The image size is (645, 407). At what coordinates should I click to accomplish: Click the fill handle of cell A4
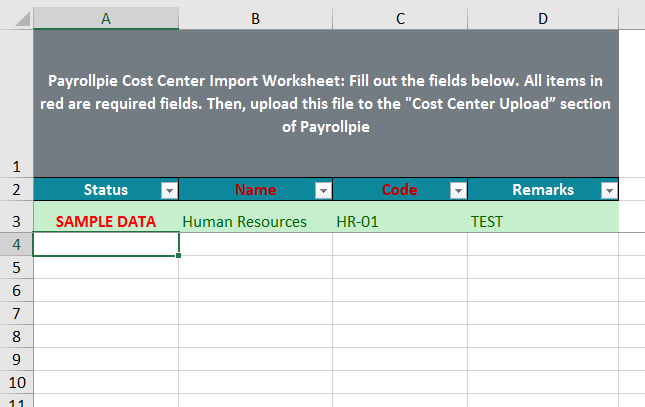point(179,256)
